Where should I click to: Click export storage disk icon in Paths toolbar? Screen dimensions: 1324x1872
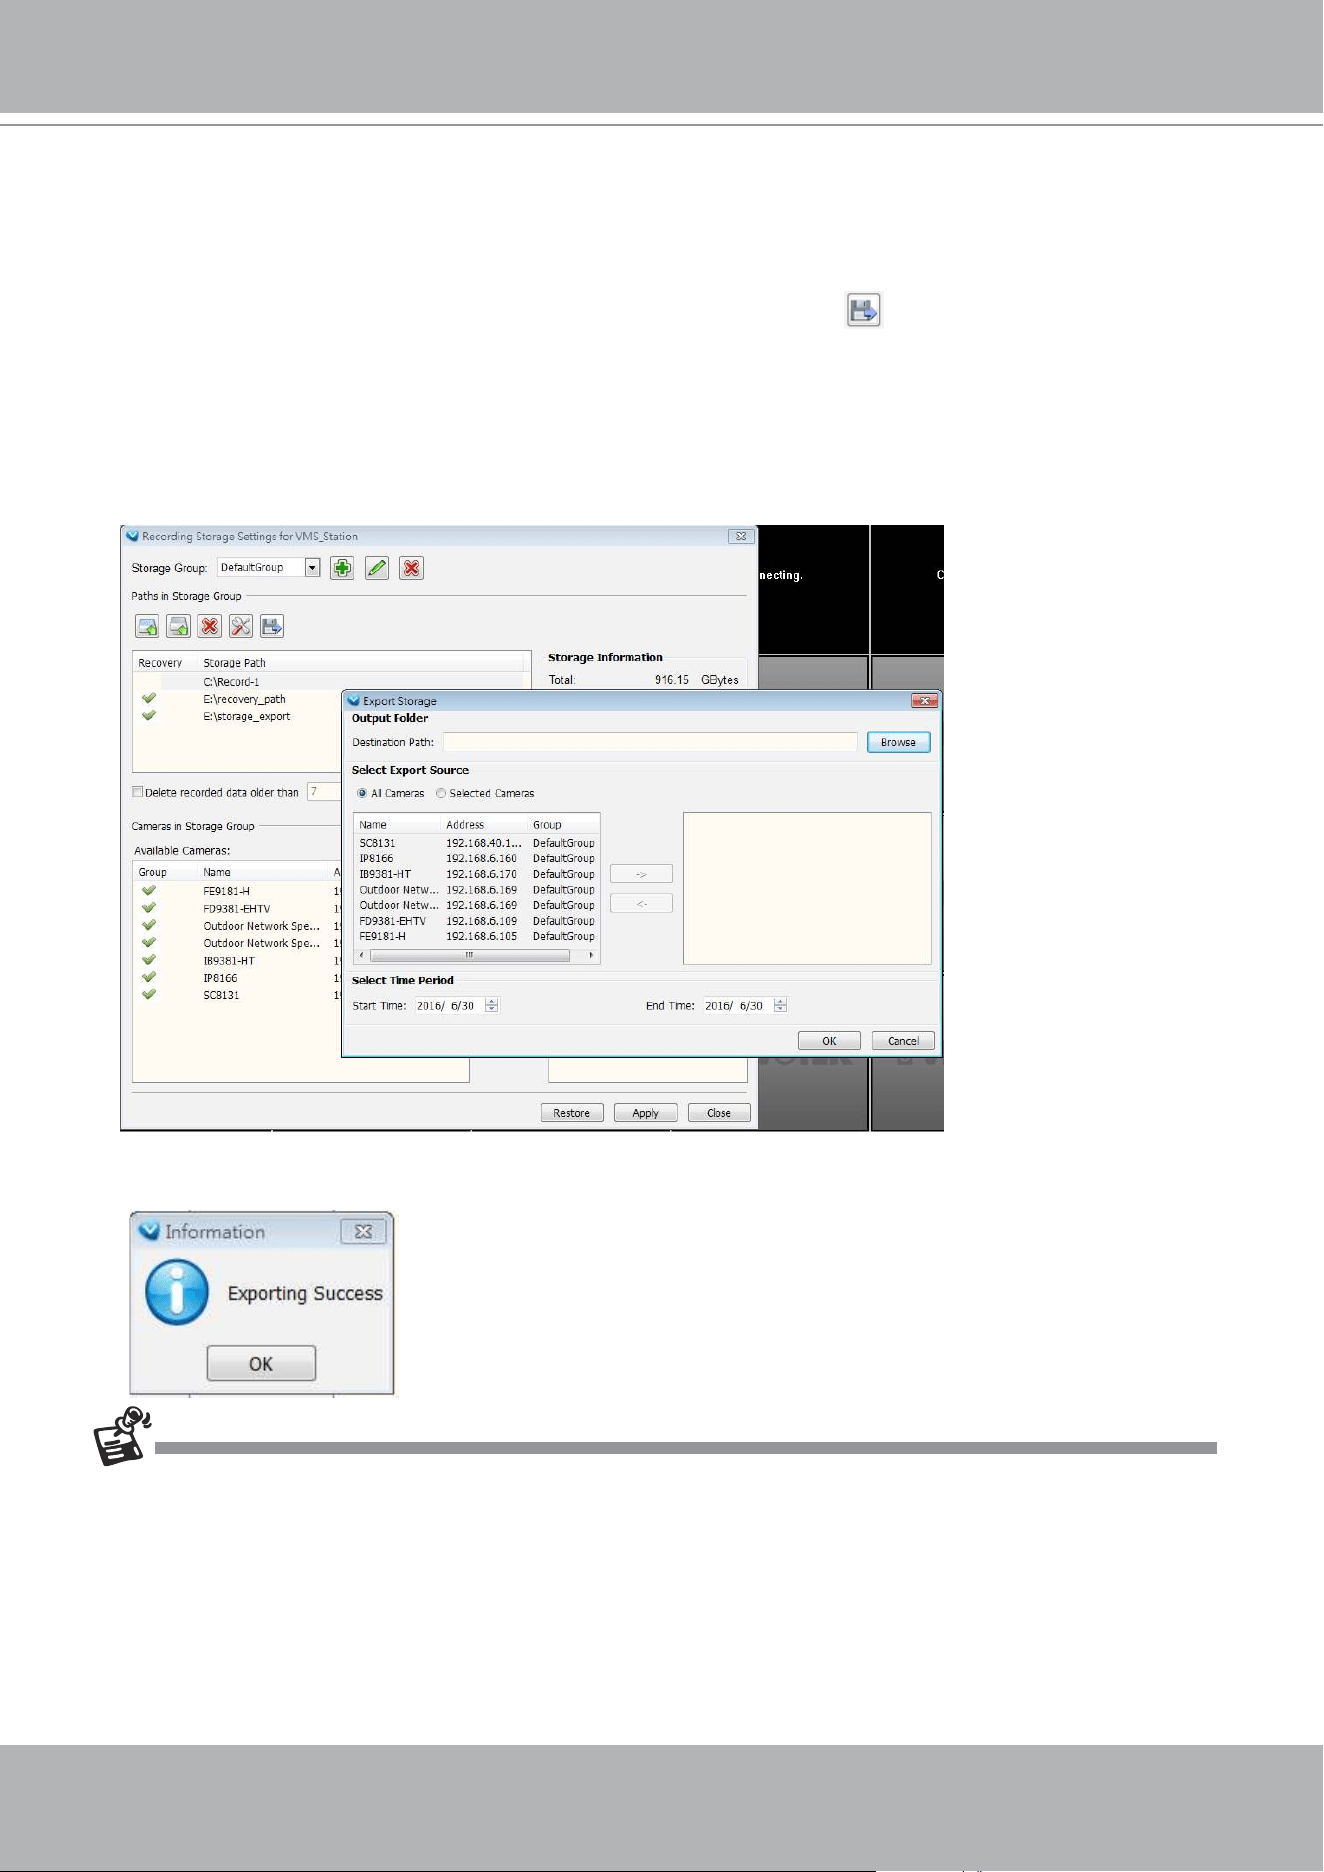click(272, 627)
